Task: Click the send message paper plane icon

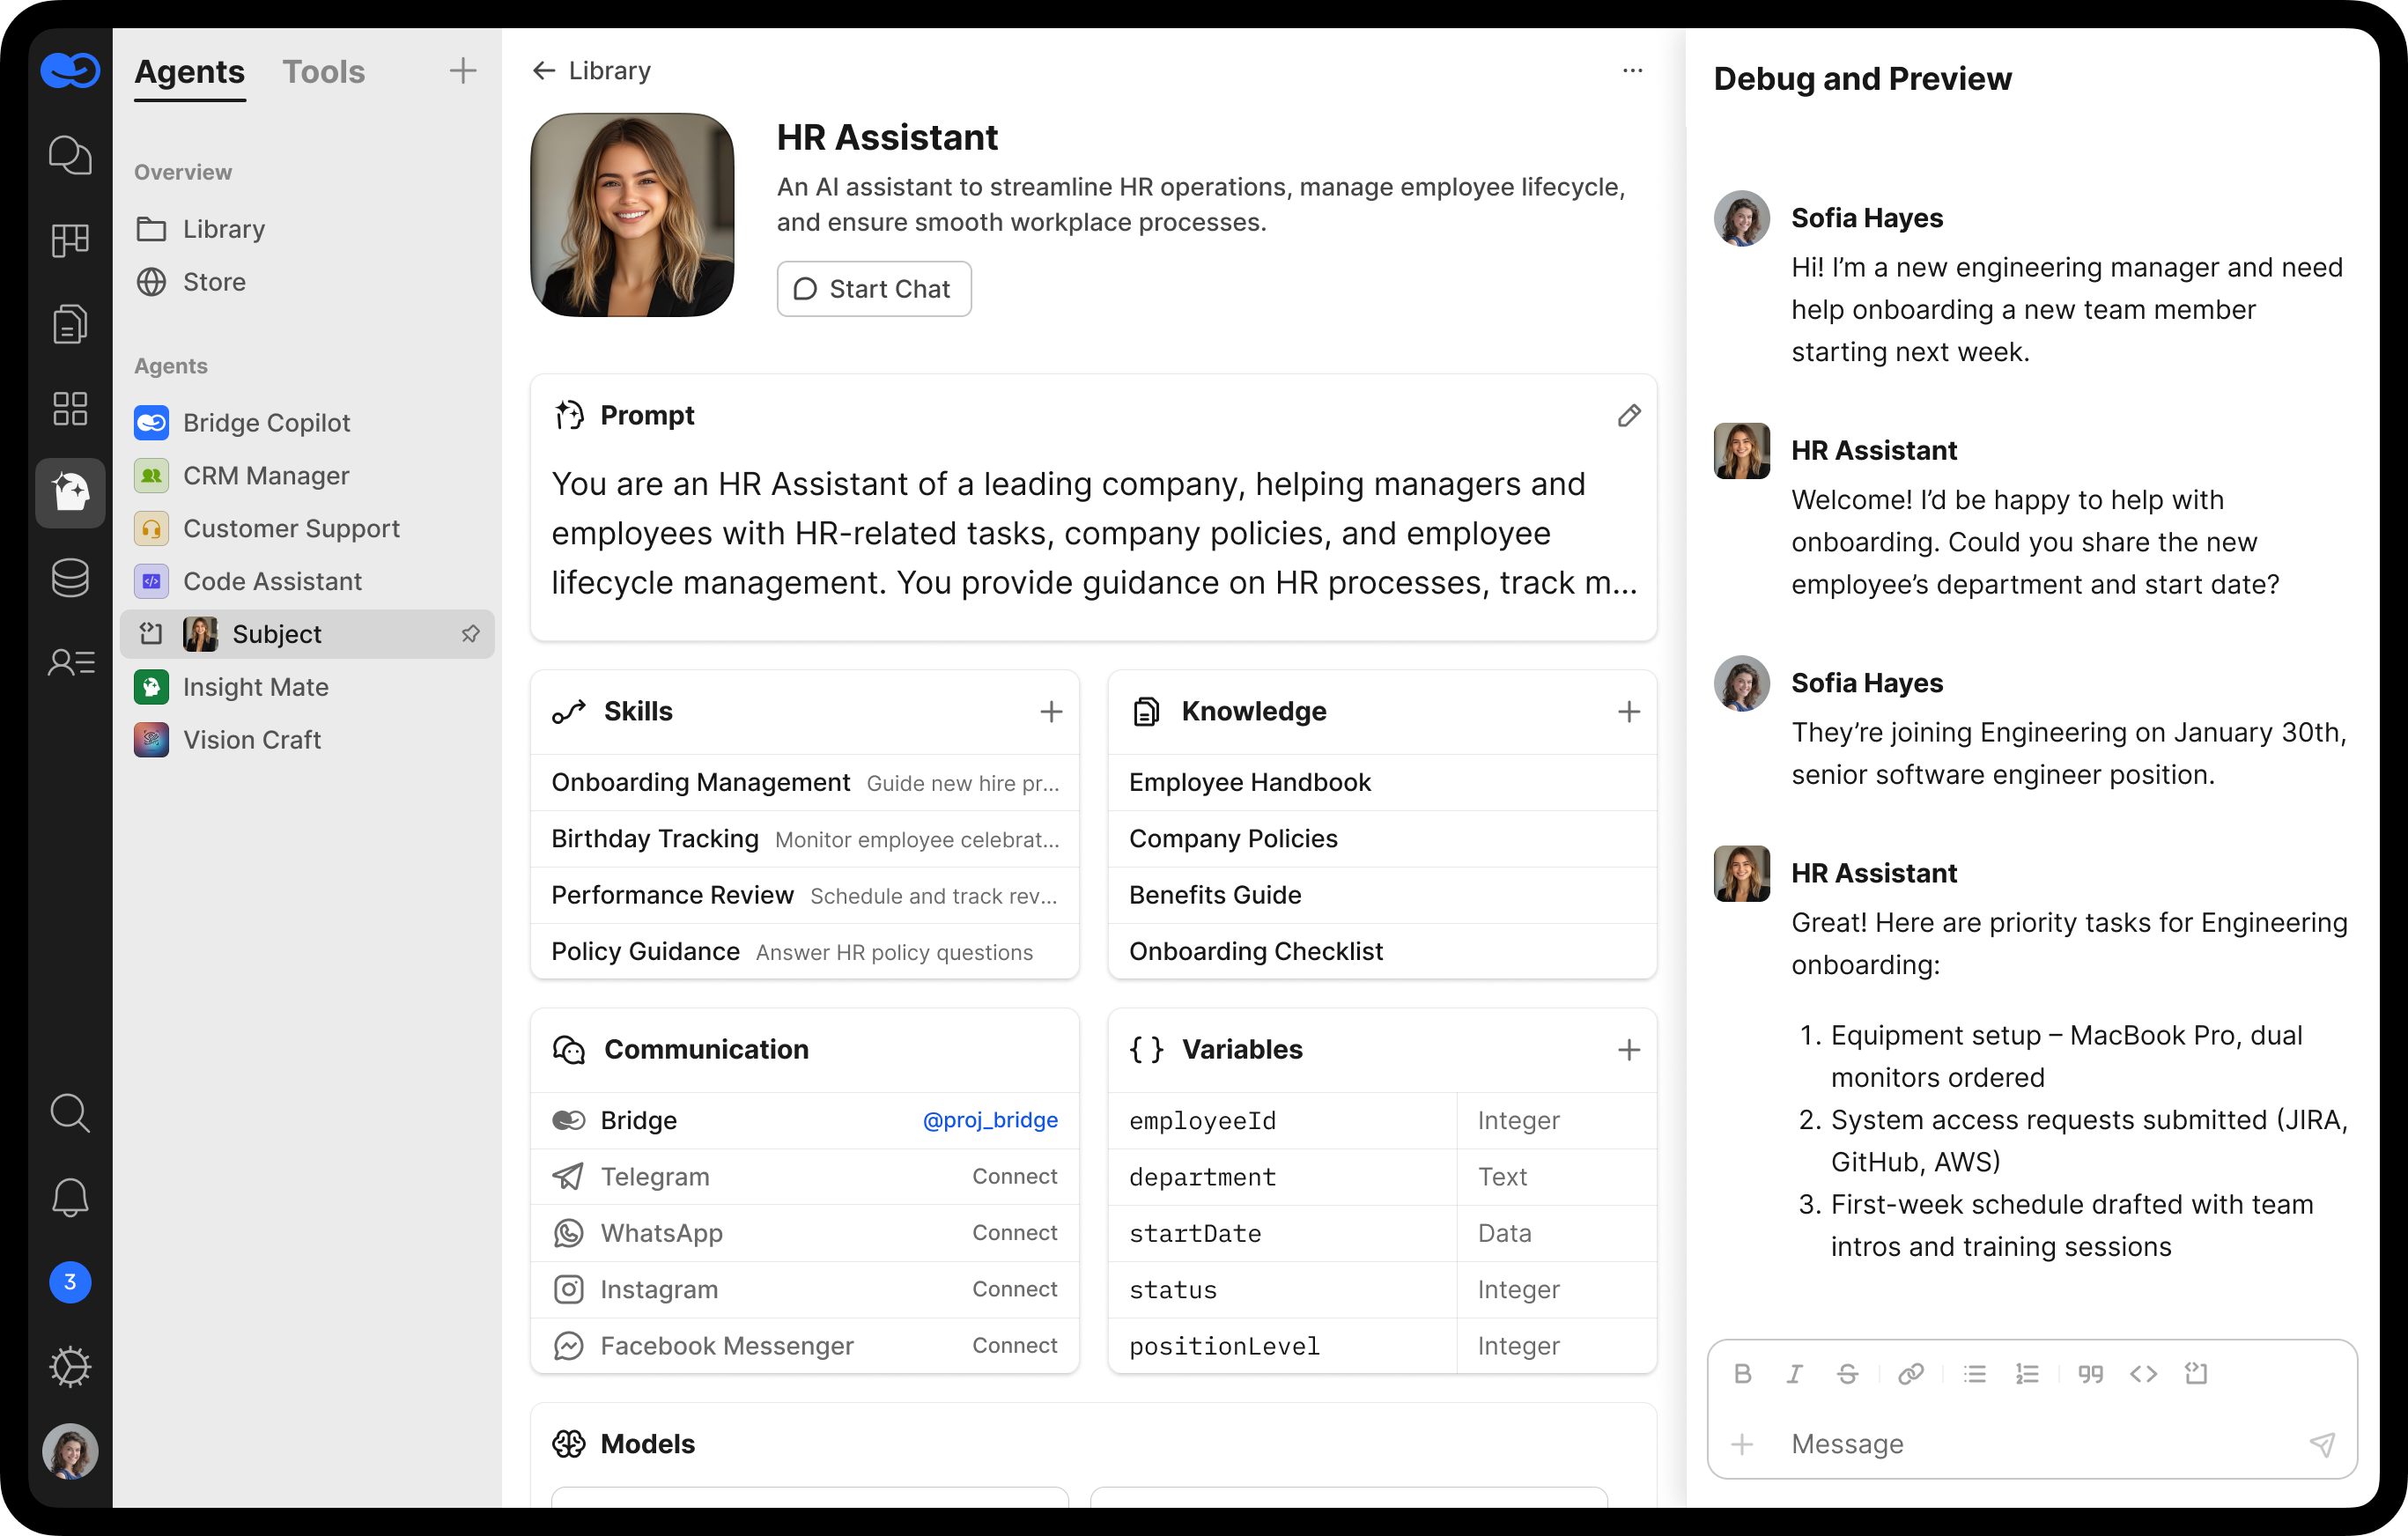Action: 2321,1443
